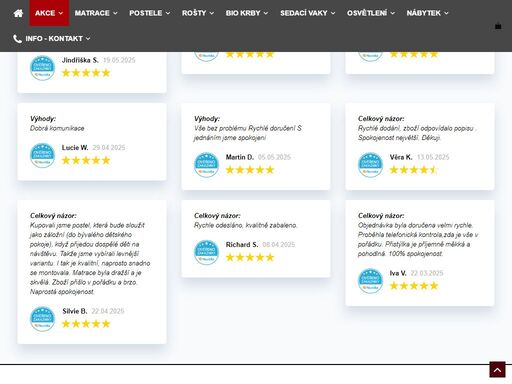Expand the MATRACE dropdown arrow
The width and height of the screenshot is (512, 384).
tap(115, 13)
